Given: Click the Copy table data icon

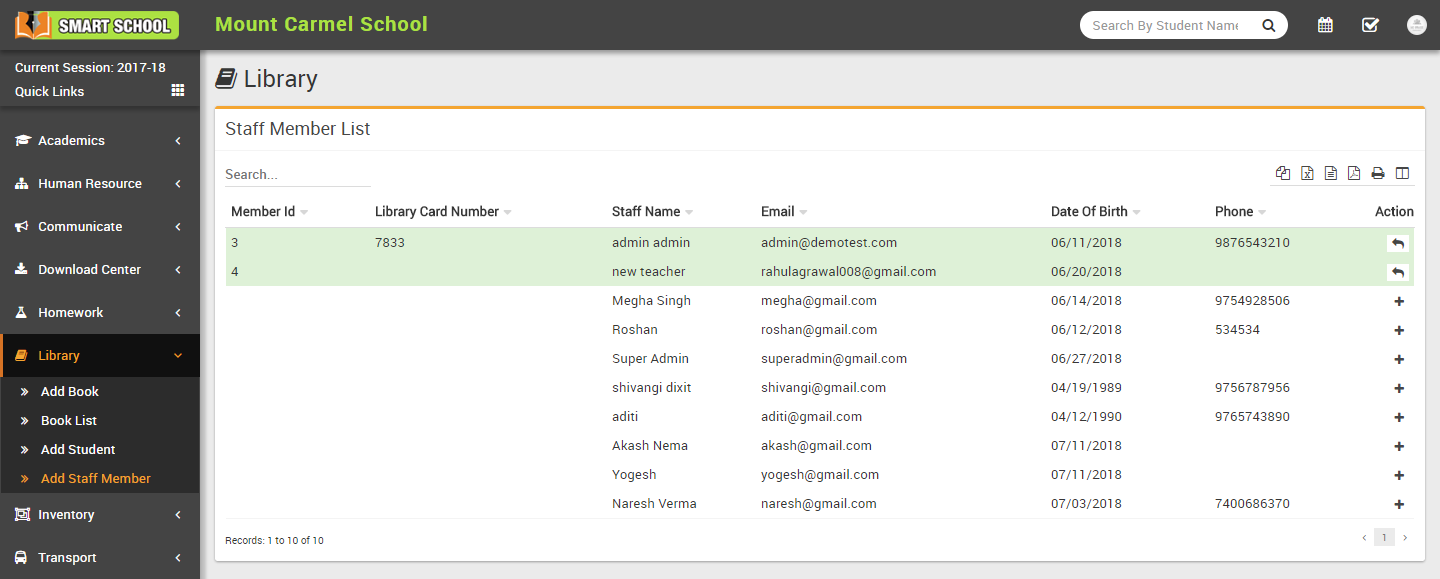Looking at the screenshot, I should 1283,173.
